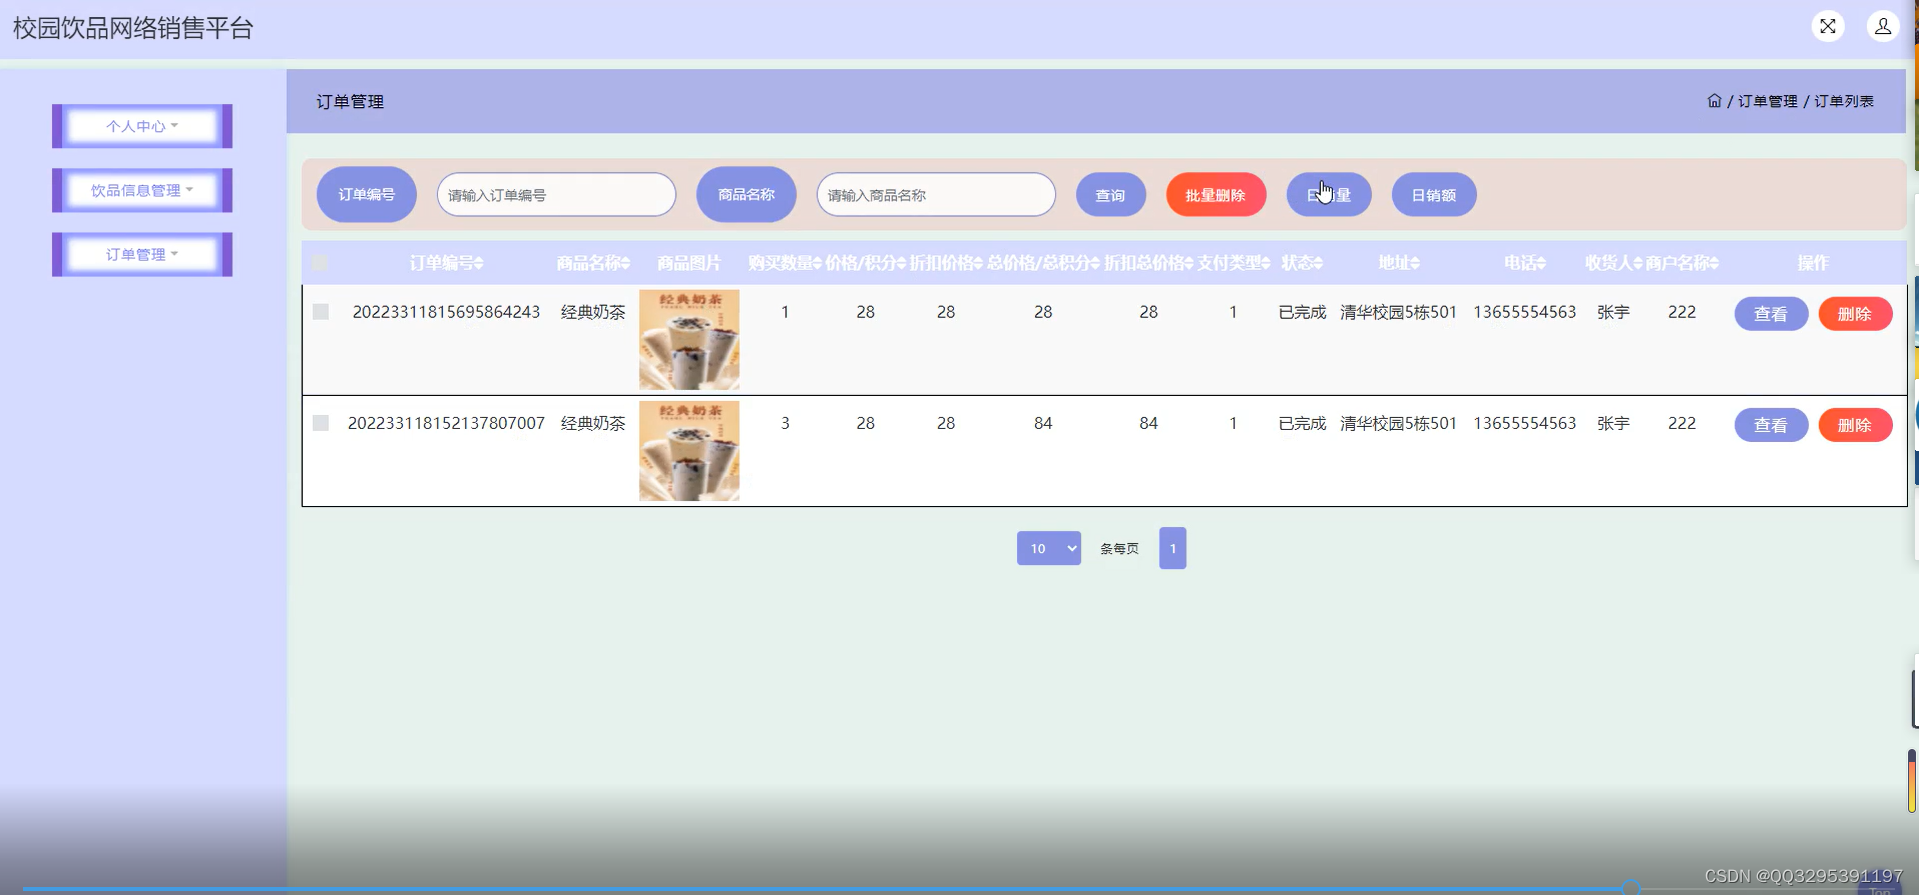Sort by 商户名称 column

click(1682, 263)
